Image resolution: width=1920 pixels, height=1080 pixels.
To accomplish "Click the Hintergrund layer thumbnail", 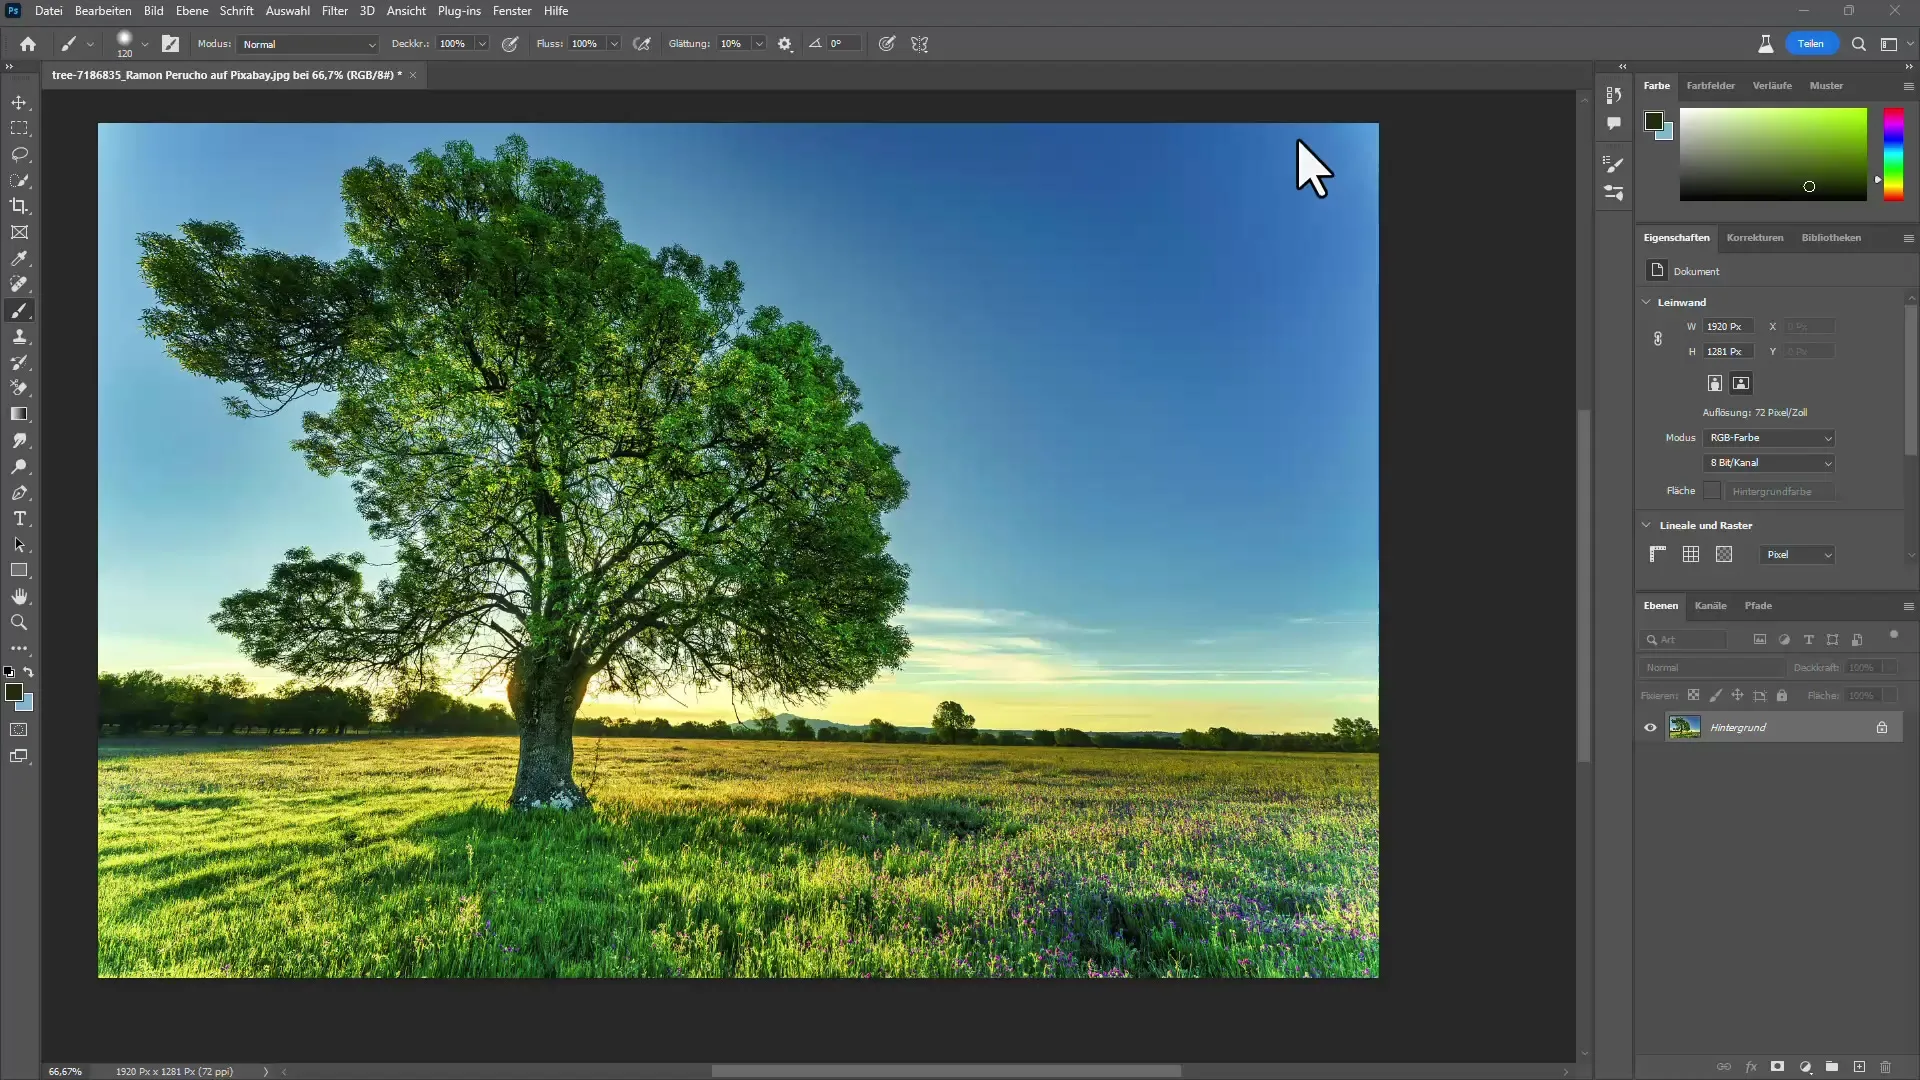I will tap(1684, 727).
